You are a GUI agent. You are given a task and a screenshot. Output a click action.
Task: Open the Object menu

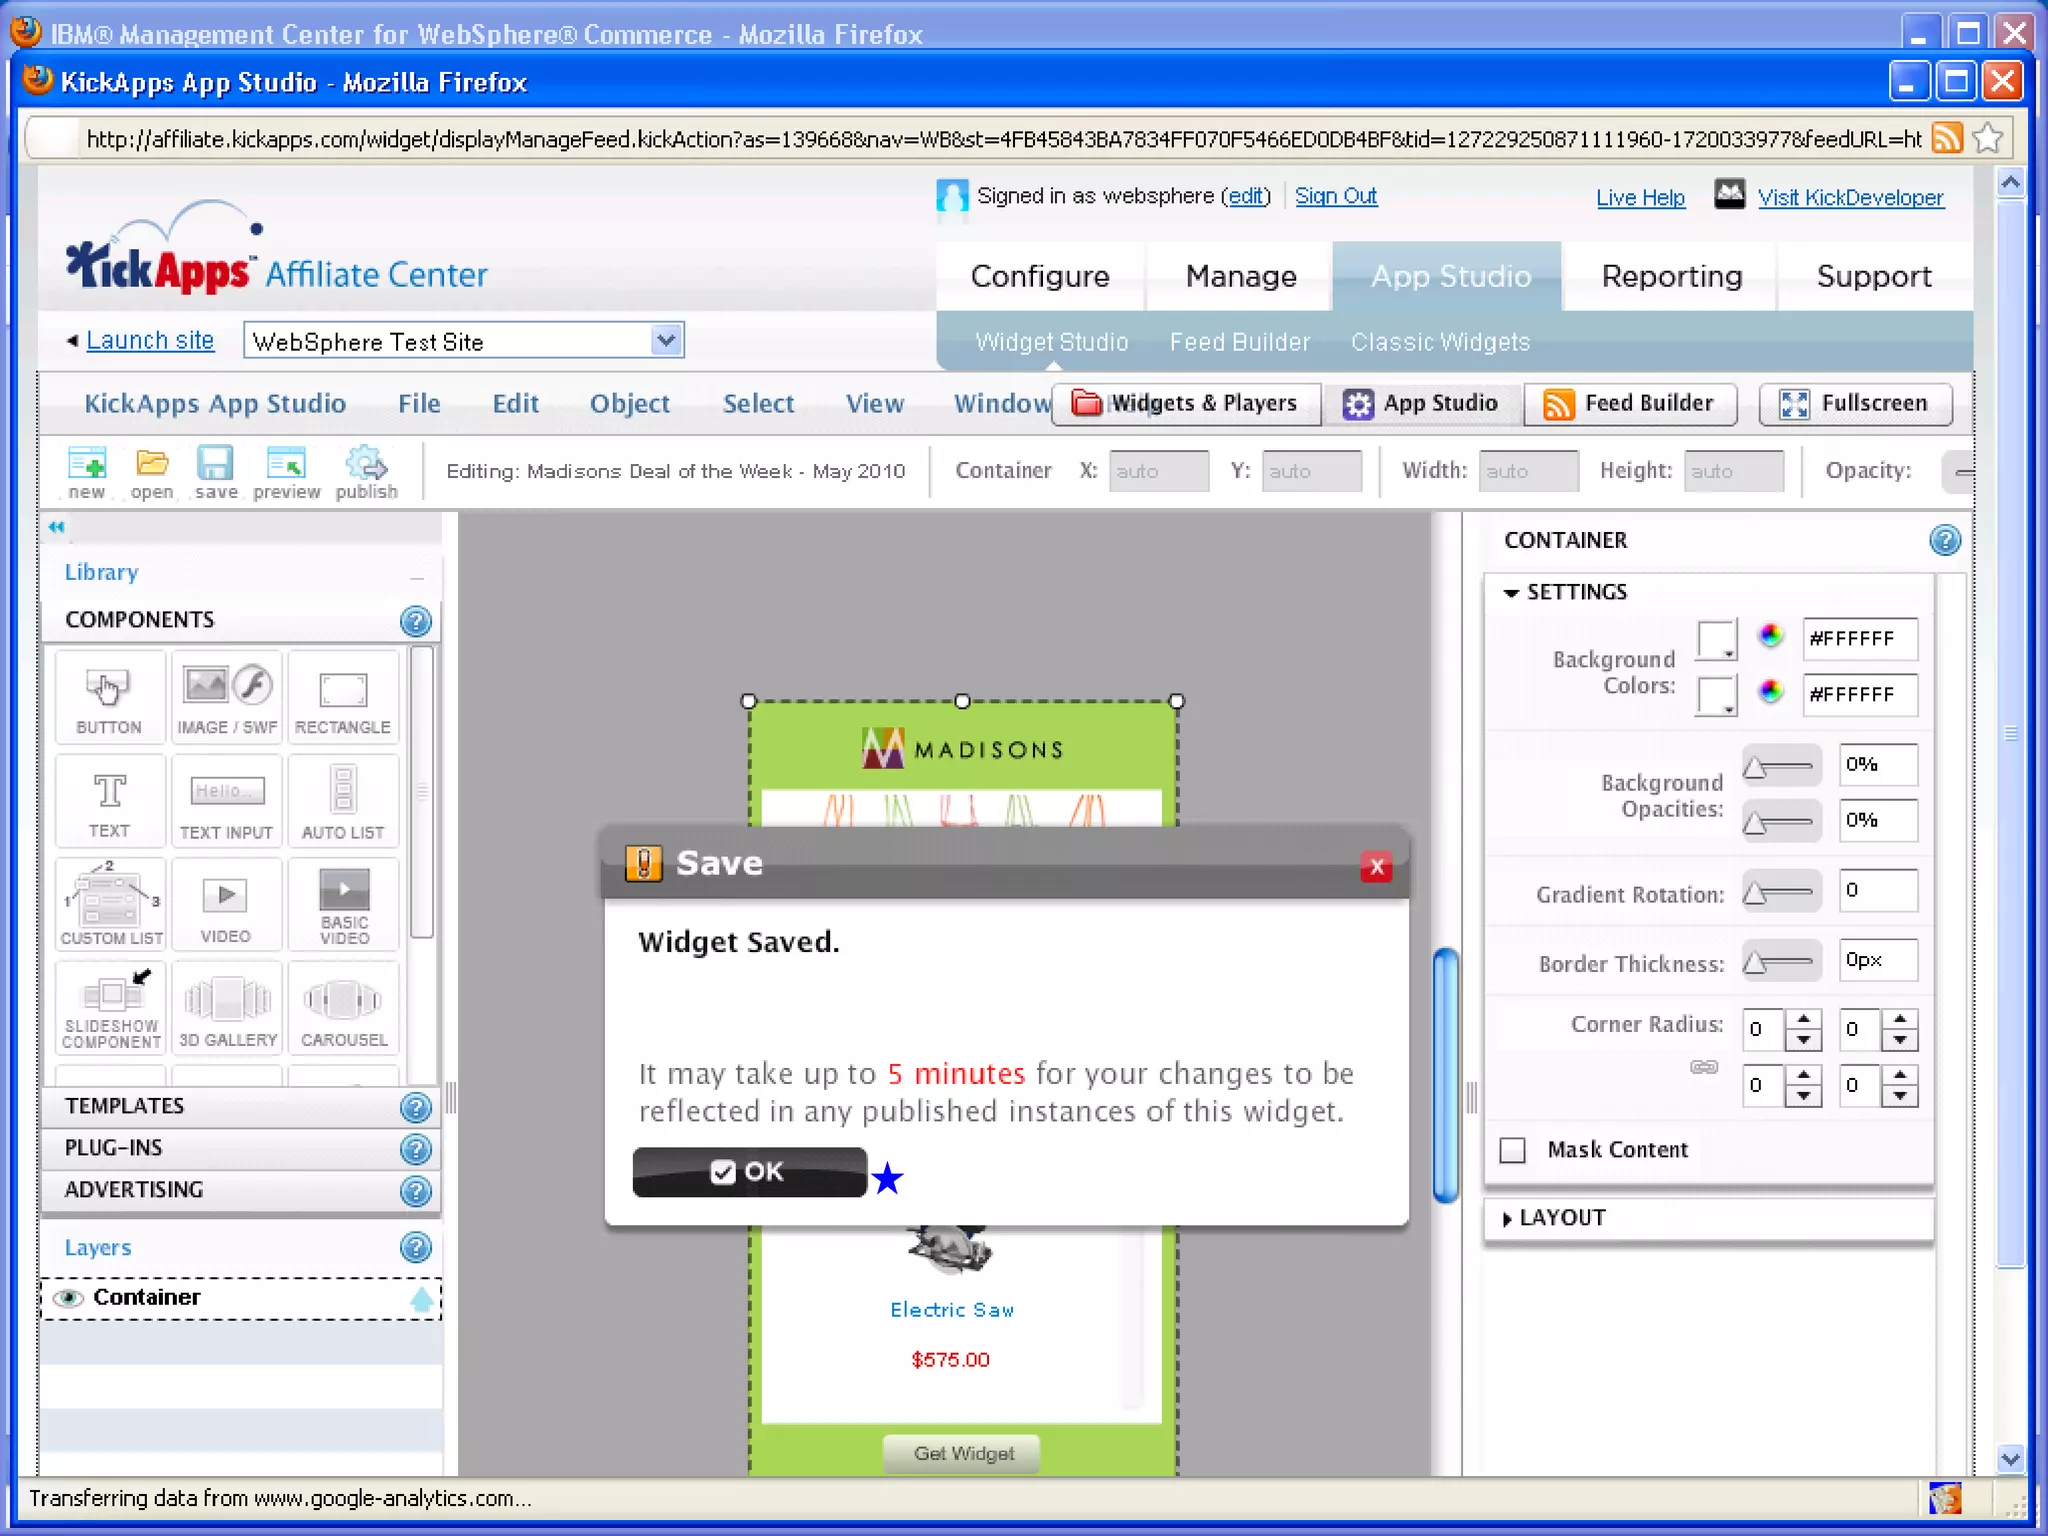coord(629,403)
